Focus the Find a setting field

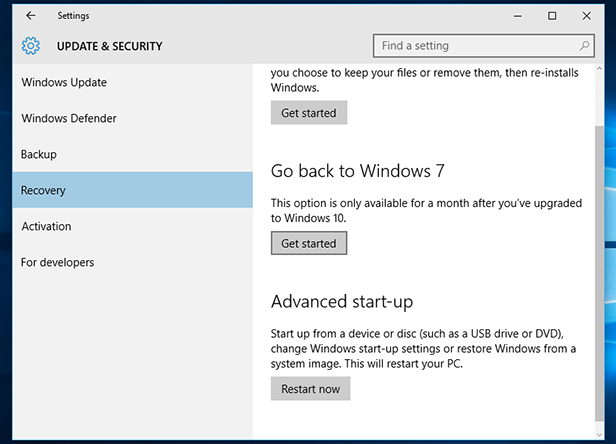point(484,46)
